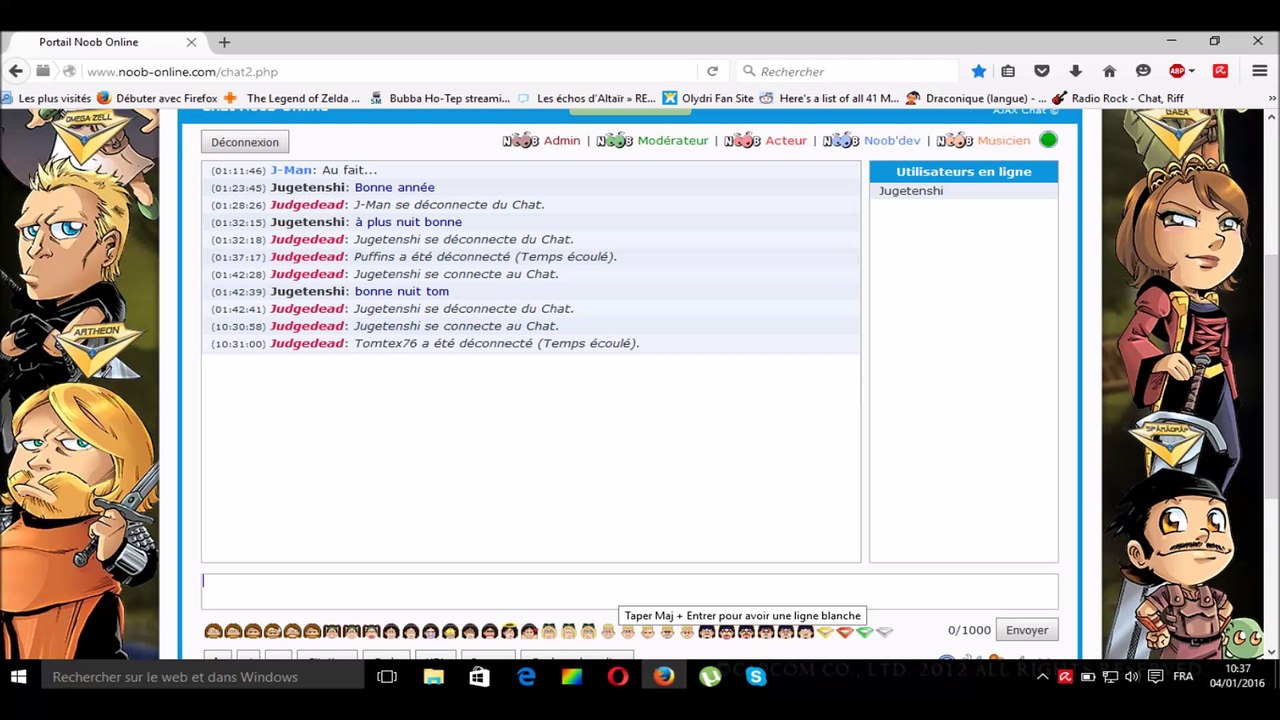The image size is (1280, 720).
Task: Click the message 'bonne nuit tom'
Action: coord(401,291)
